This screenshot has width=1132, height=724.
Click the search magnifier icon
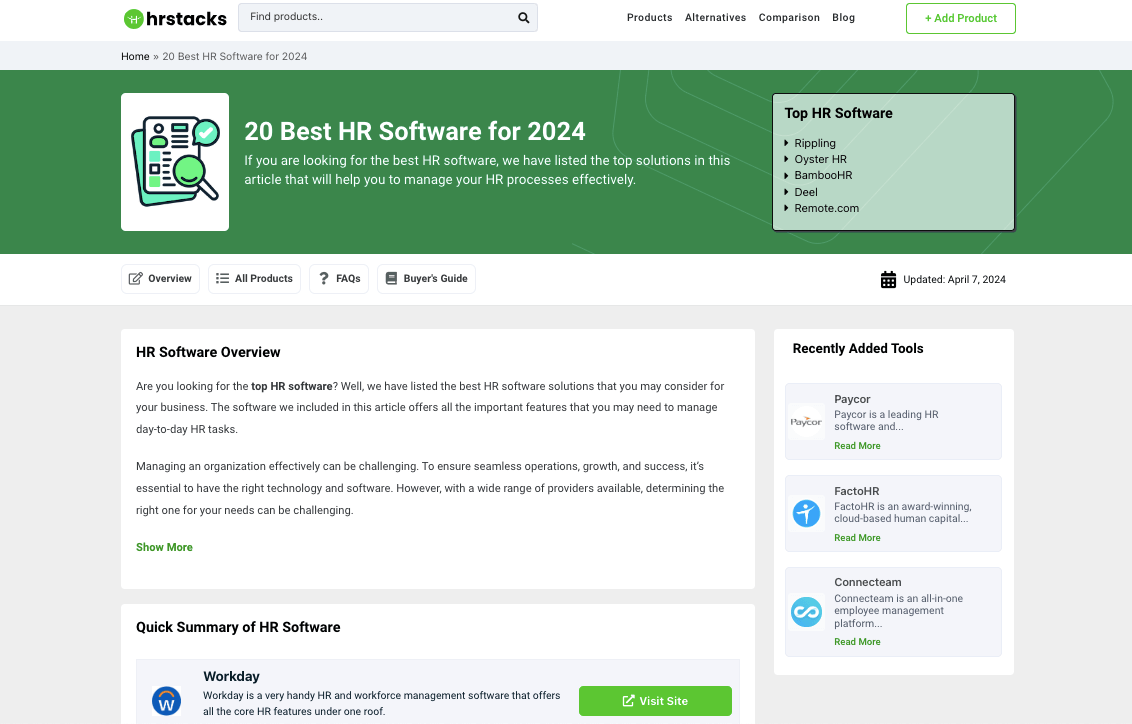click(523, 17)
